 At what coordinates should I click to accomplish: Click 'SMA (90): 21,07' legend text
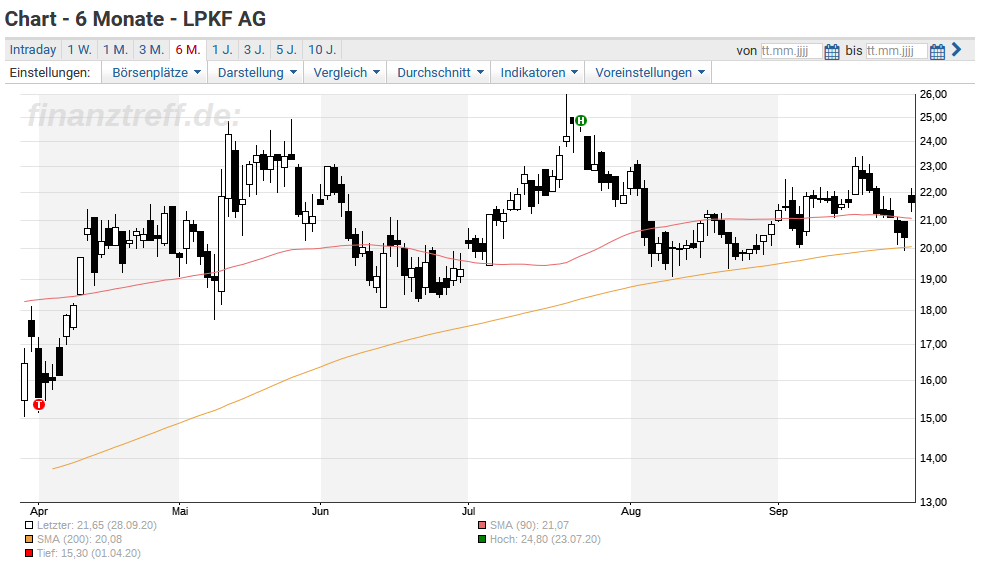[529, 526]
